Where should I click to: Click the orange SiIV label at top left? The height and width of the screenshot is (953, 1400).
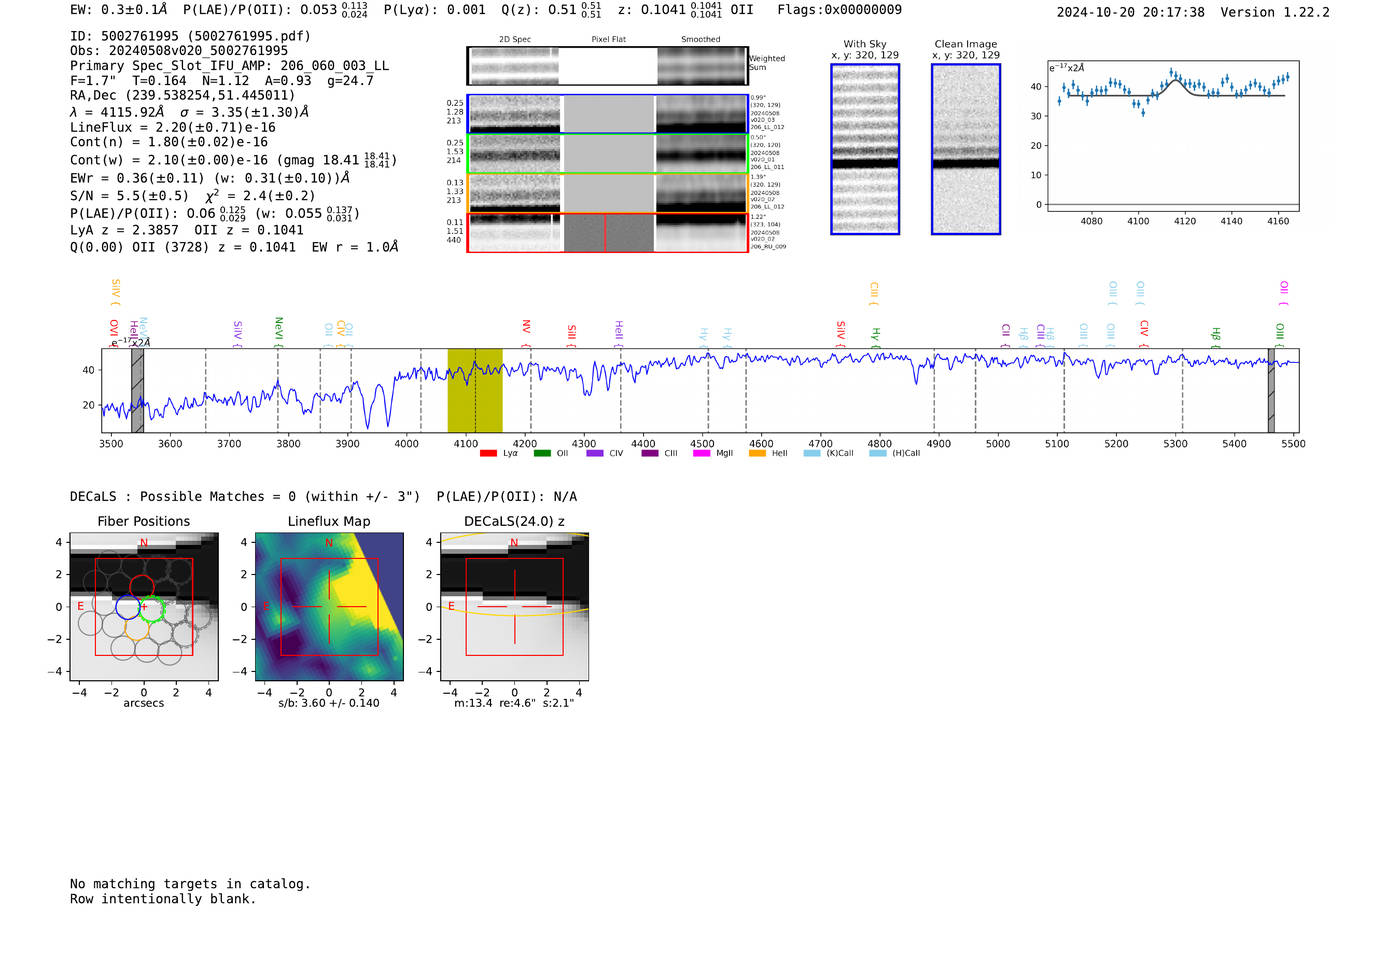pos(115,290)
